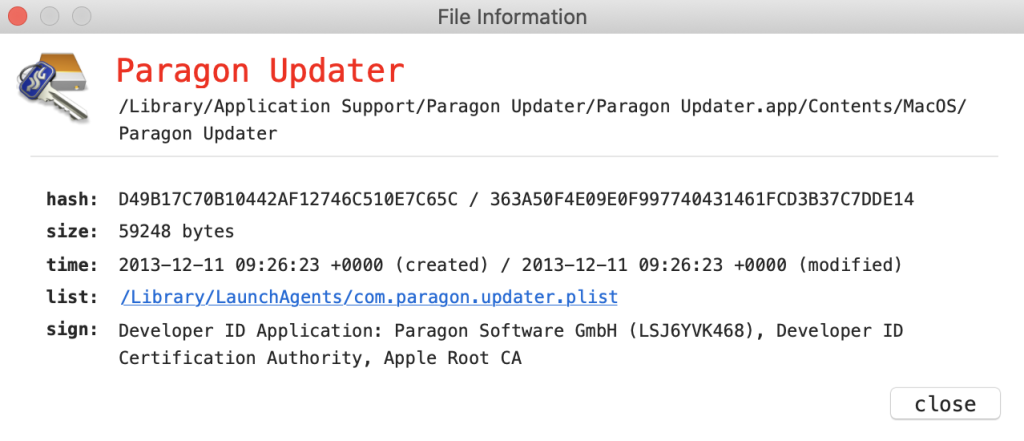1024x441 pixels.
Task: Click the green zoom window button
Action: coord(82,17)
